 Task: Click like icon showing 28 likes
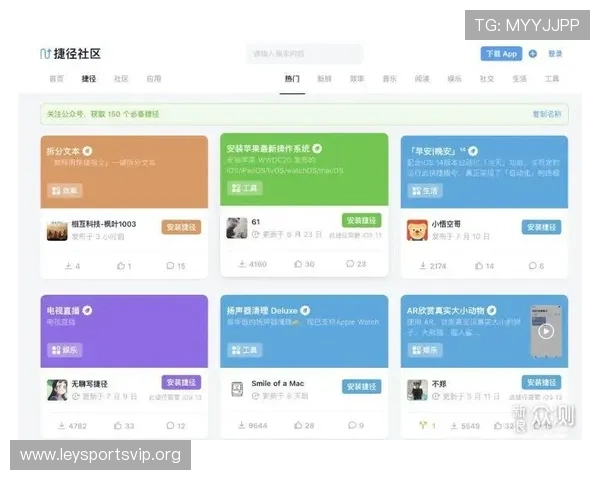click(298, 425)
